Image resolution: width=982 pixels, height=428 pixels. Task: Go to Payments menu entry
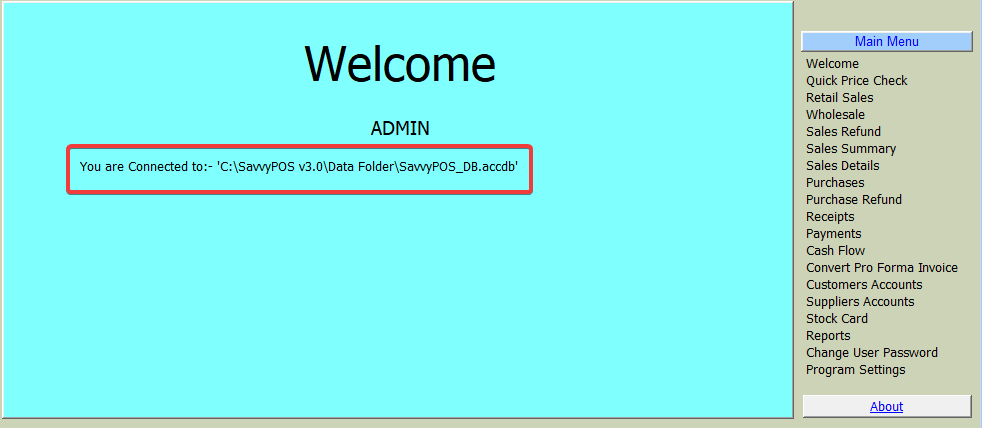pyautogui.click(x=833, y=234)
